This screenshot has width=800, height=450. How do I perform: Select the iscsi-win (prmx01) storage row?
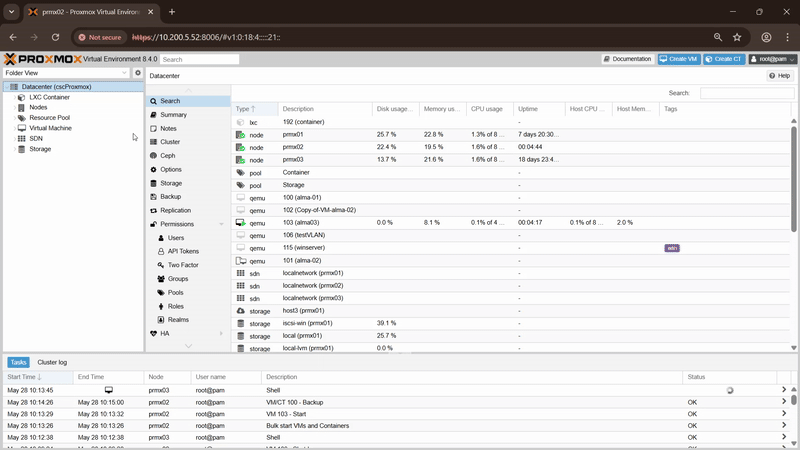[x=511, y=323]
